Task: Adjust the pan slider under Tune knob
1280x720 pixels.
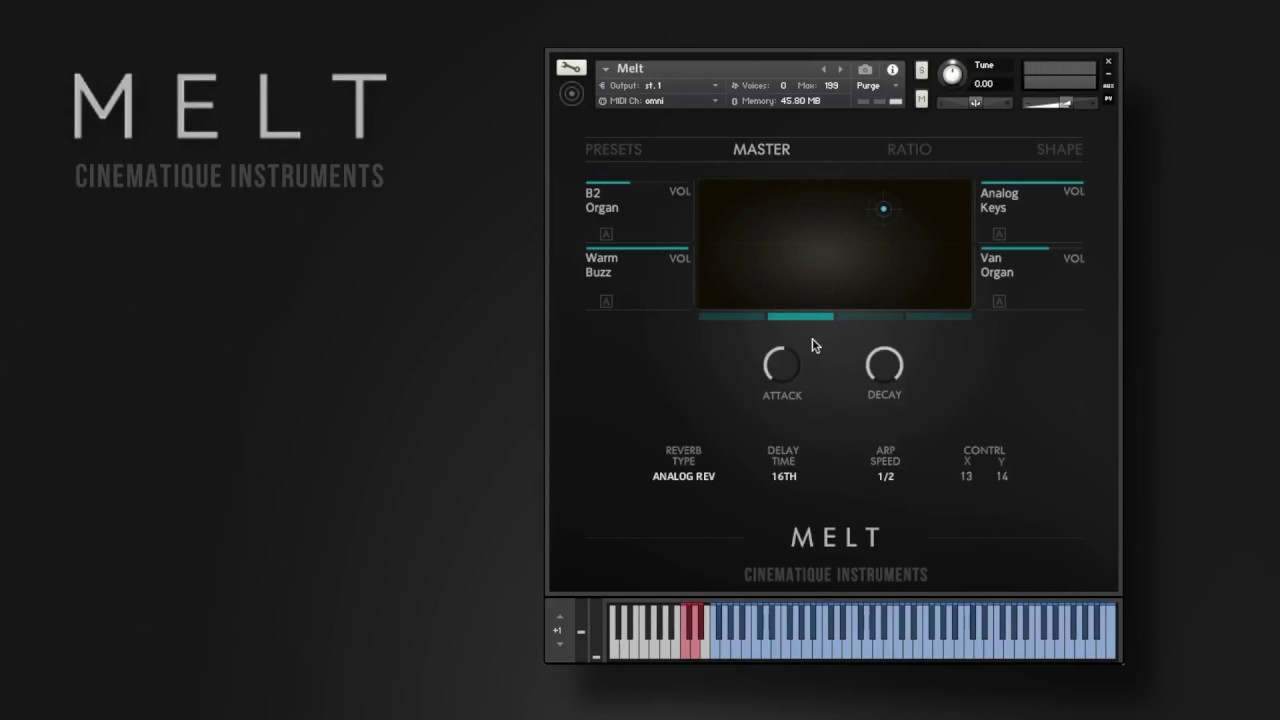Action: point(975,102)
